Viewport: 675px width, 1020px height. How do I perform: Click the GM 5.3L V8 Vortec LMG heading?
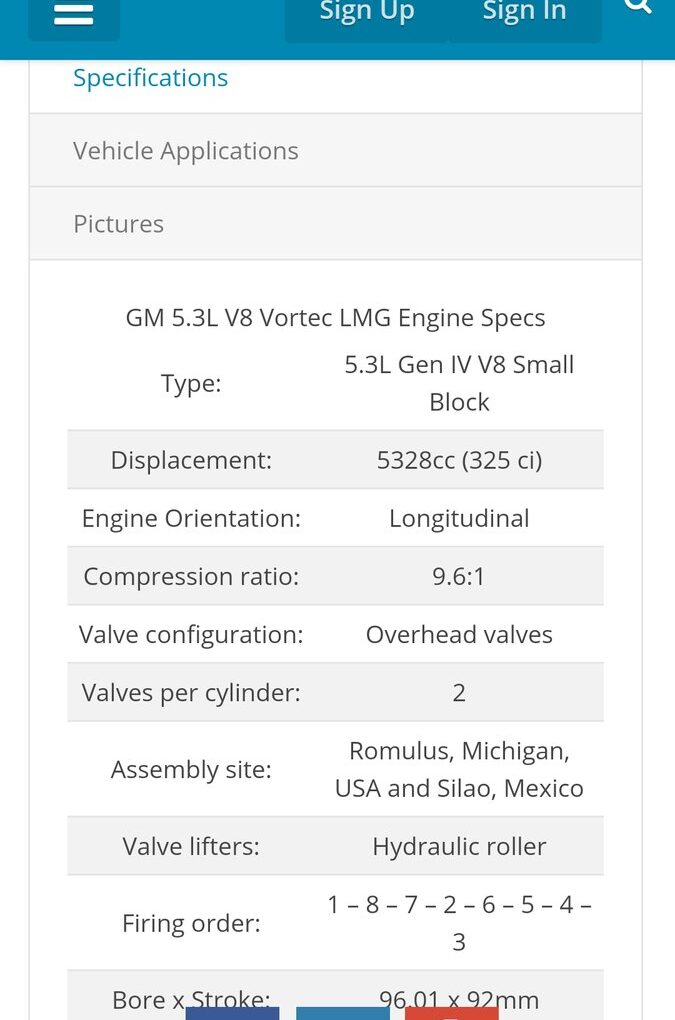335,317
